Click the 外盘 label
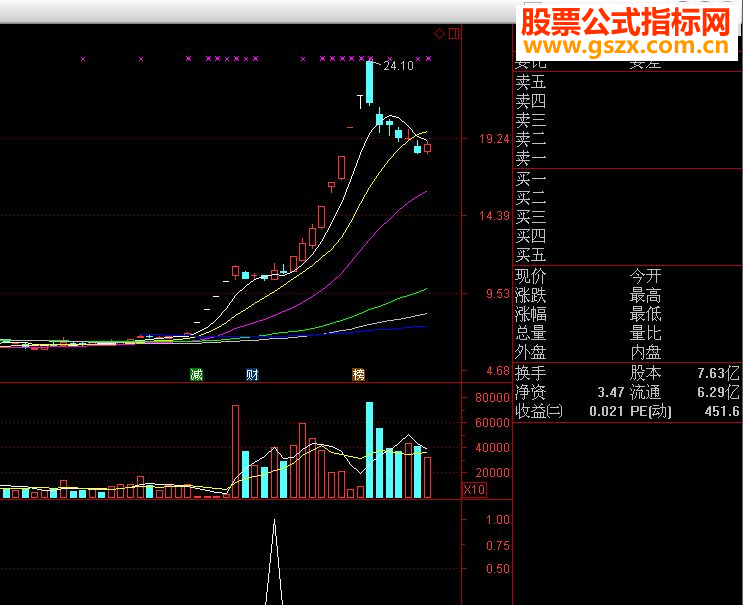The width and height of the screenshot is (743, 605). pos(531,352)
